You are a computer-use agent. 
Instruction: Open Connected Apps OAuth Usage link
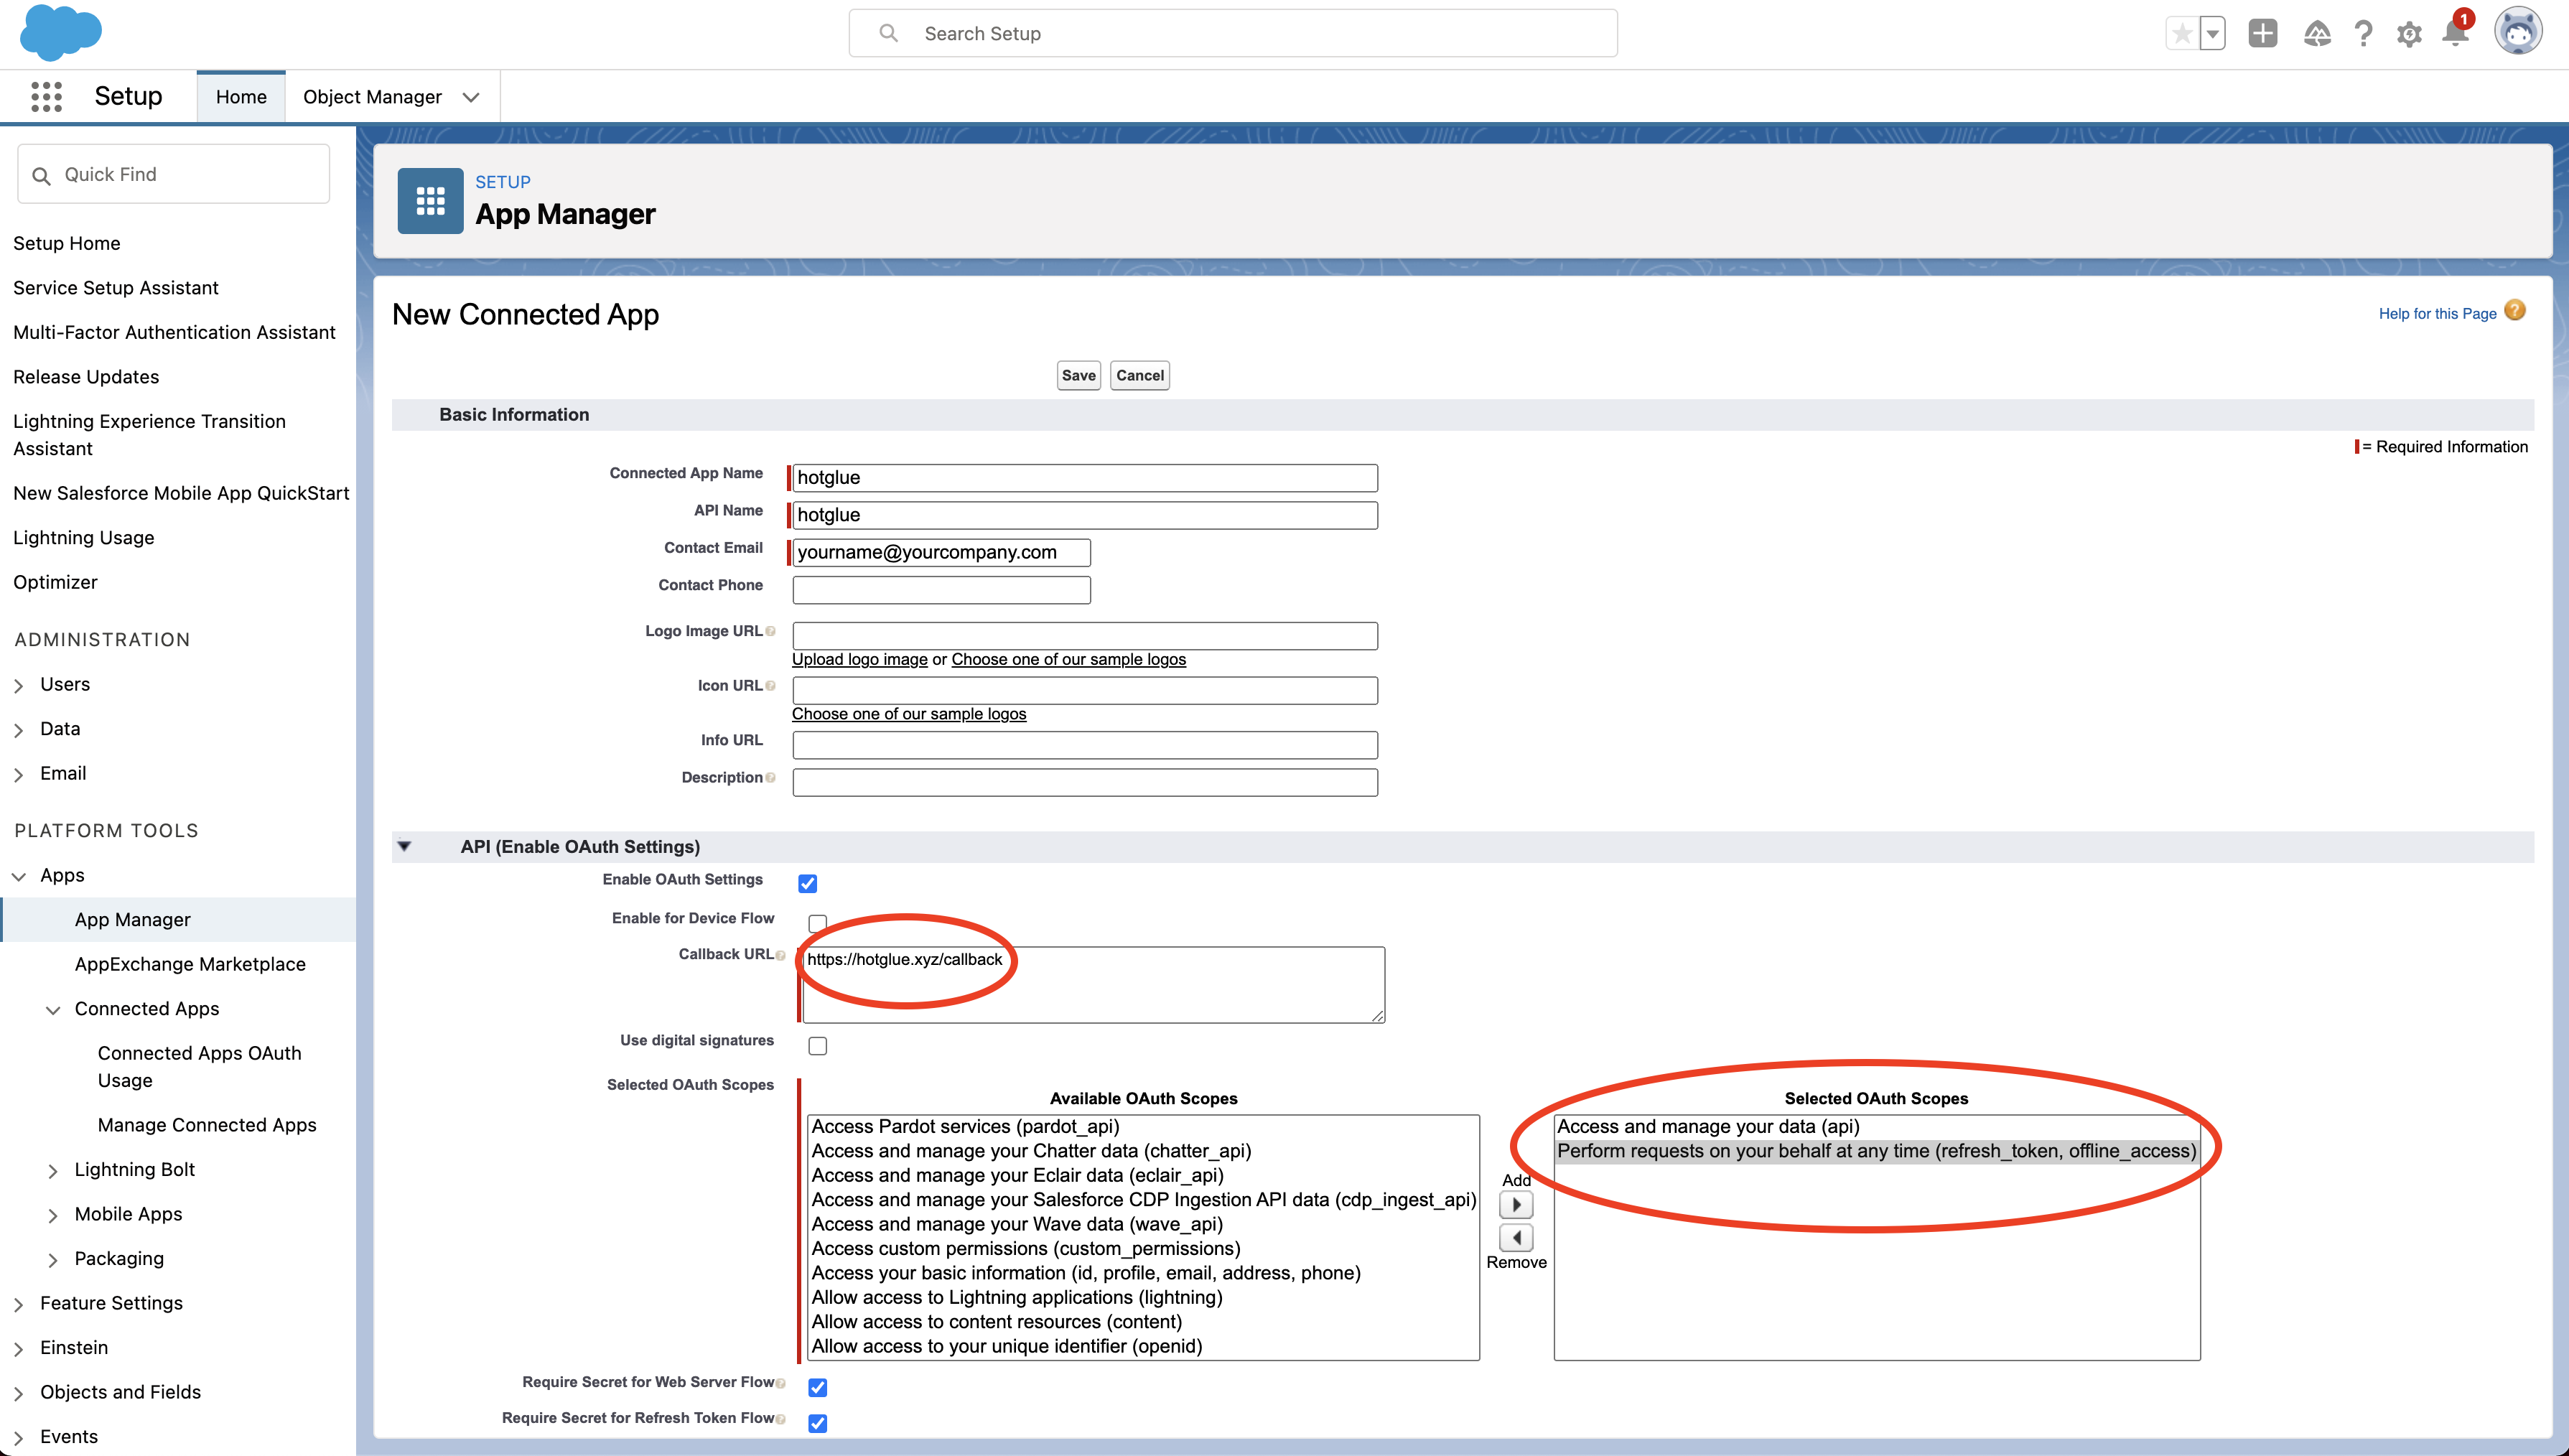[x=199, y=1066]
